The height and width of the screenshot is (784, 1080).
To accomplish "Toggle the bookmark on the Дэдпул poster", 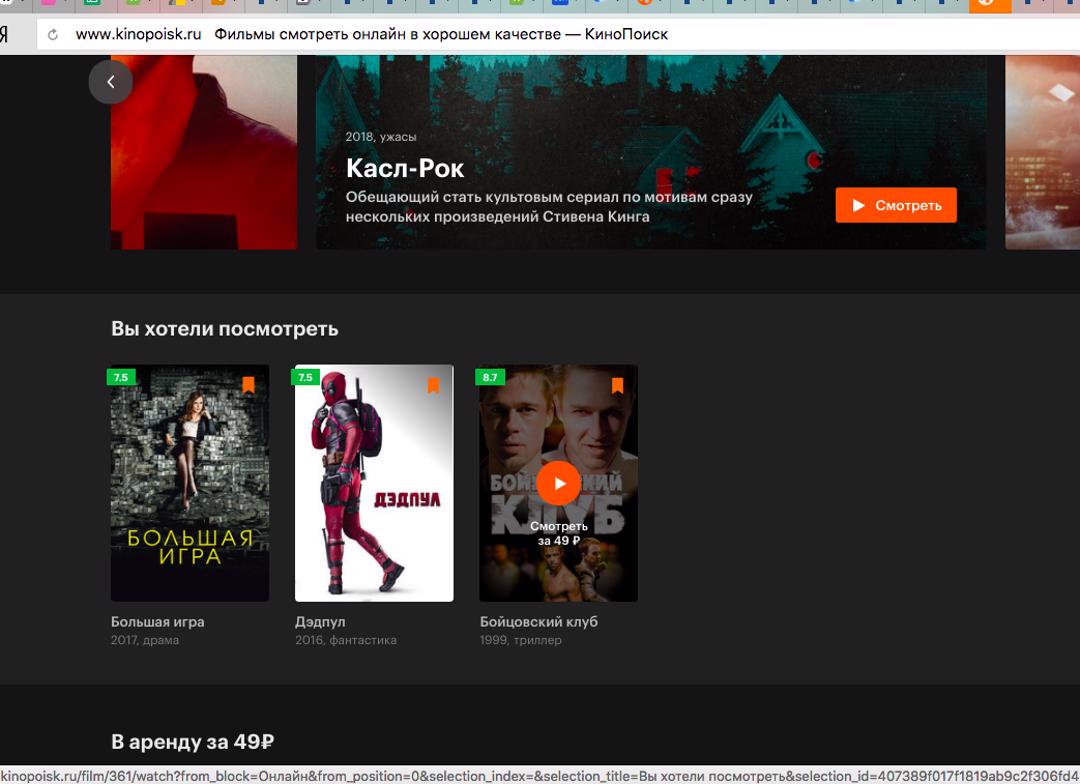I will (x=433, y=385).
